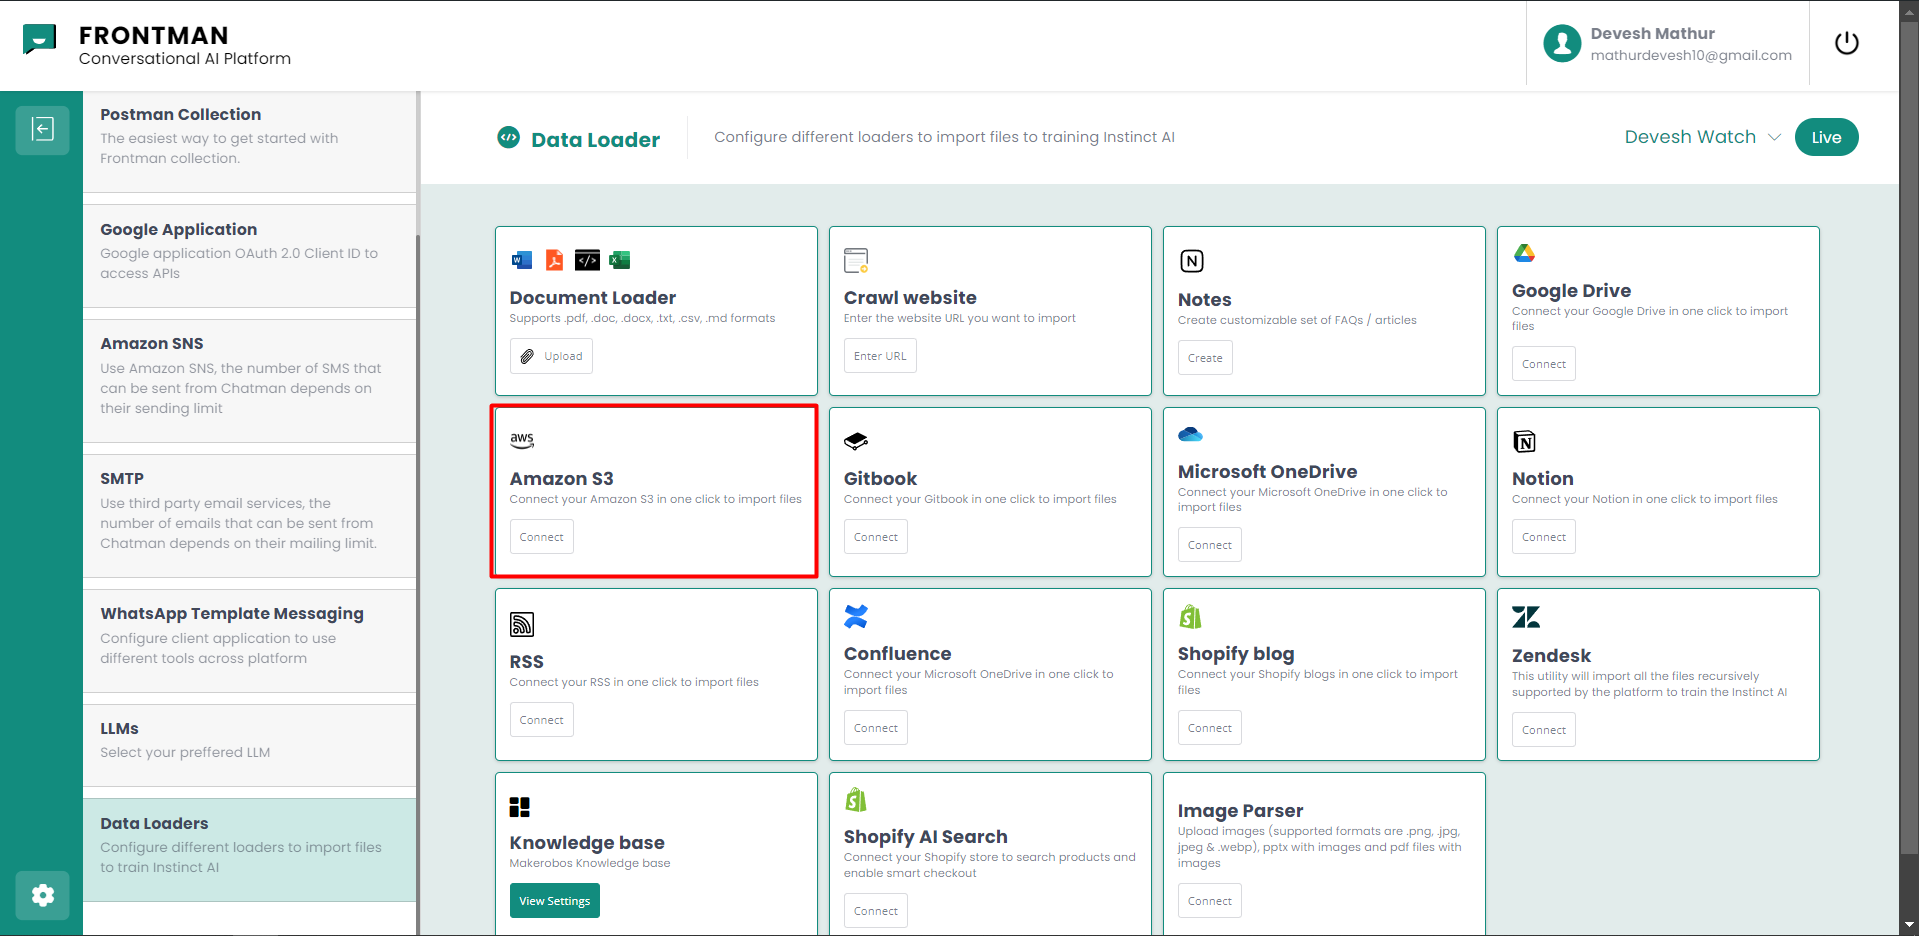Viewport: 1919px width, 936px height.
Task: Click View Settings for Knowledge base
Action: tap(554, 901)
